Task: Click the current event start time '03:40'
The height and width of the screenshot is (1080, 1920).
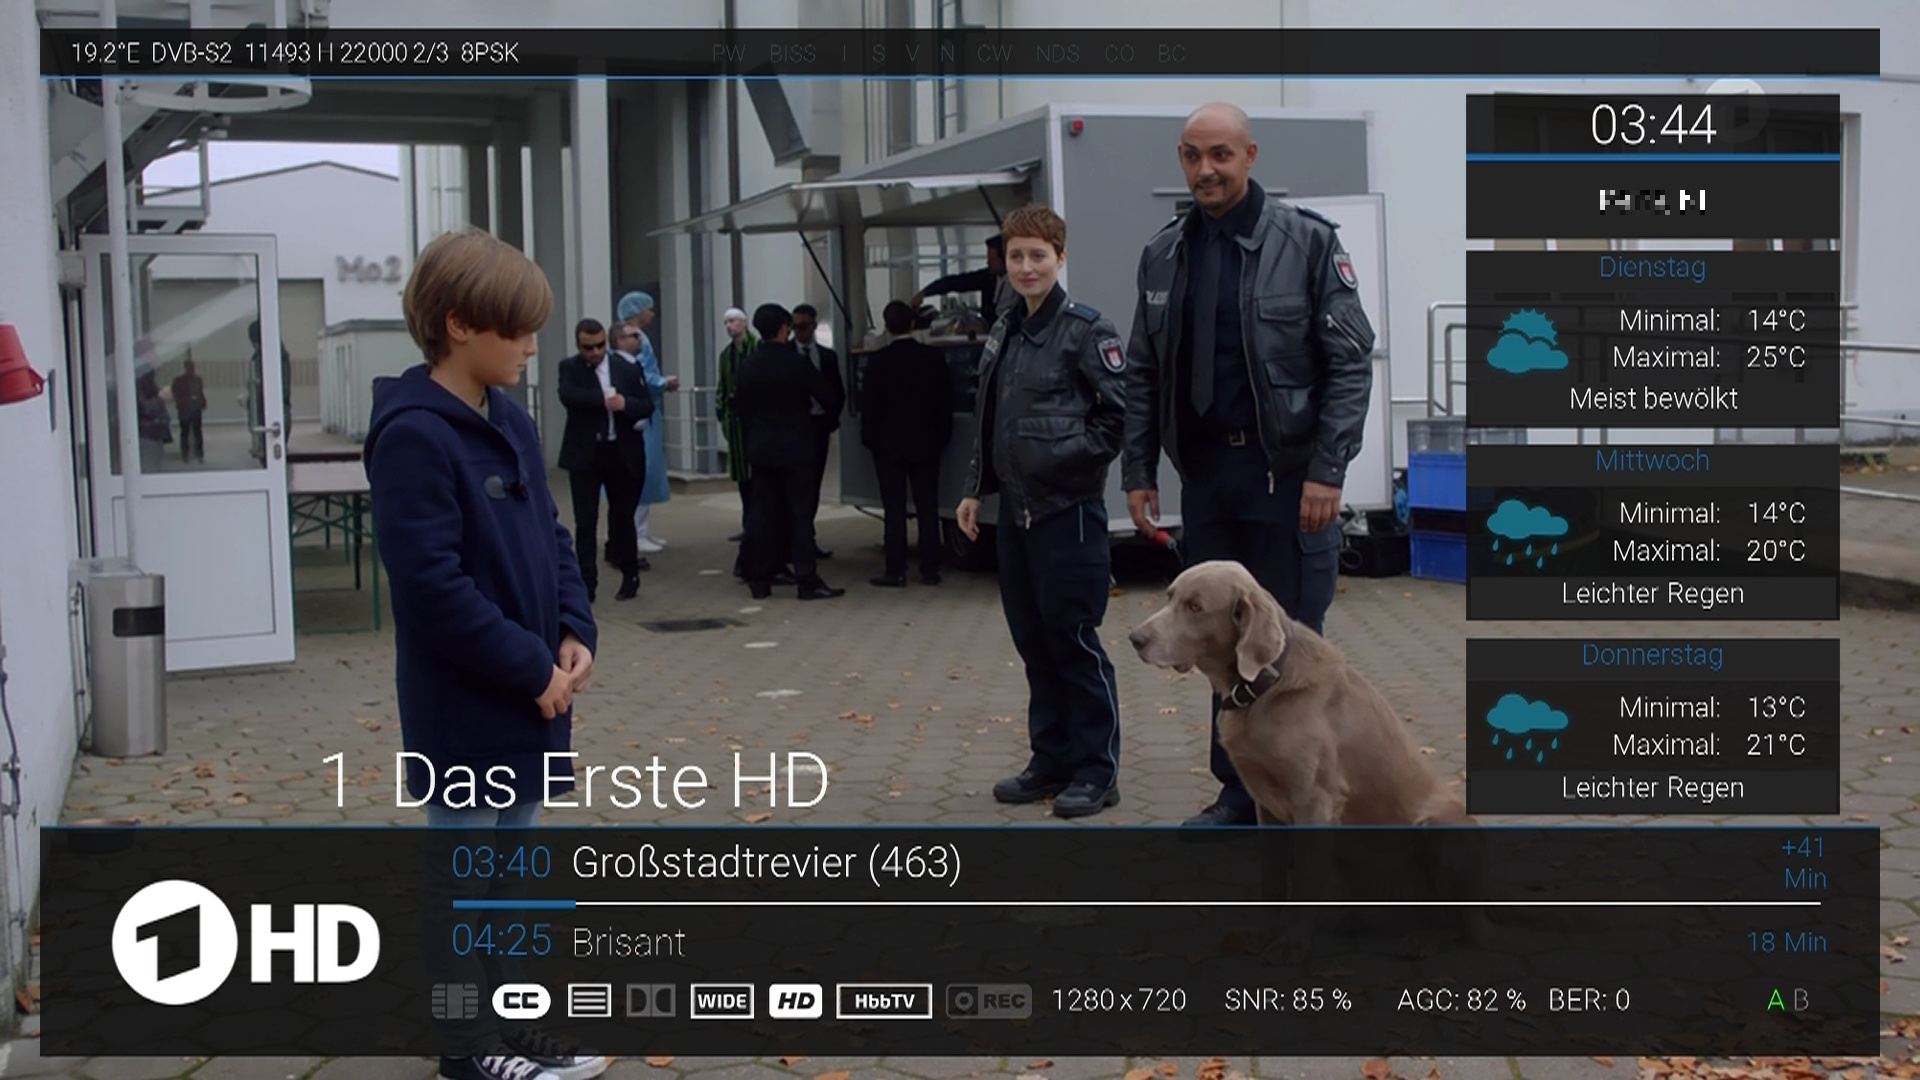Action: 501,863
